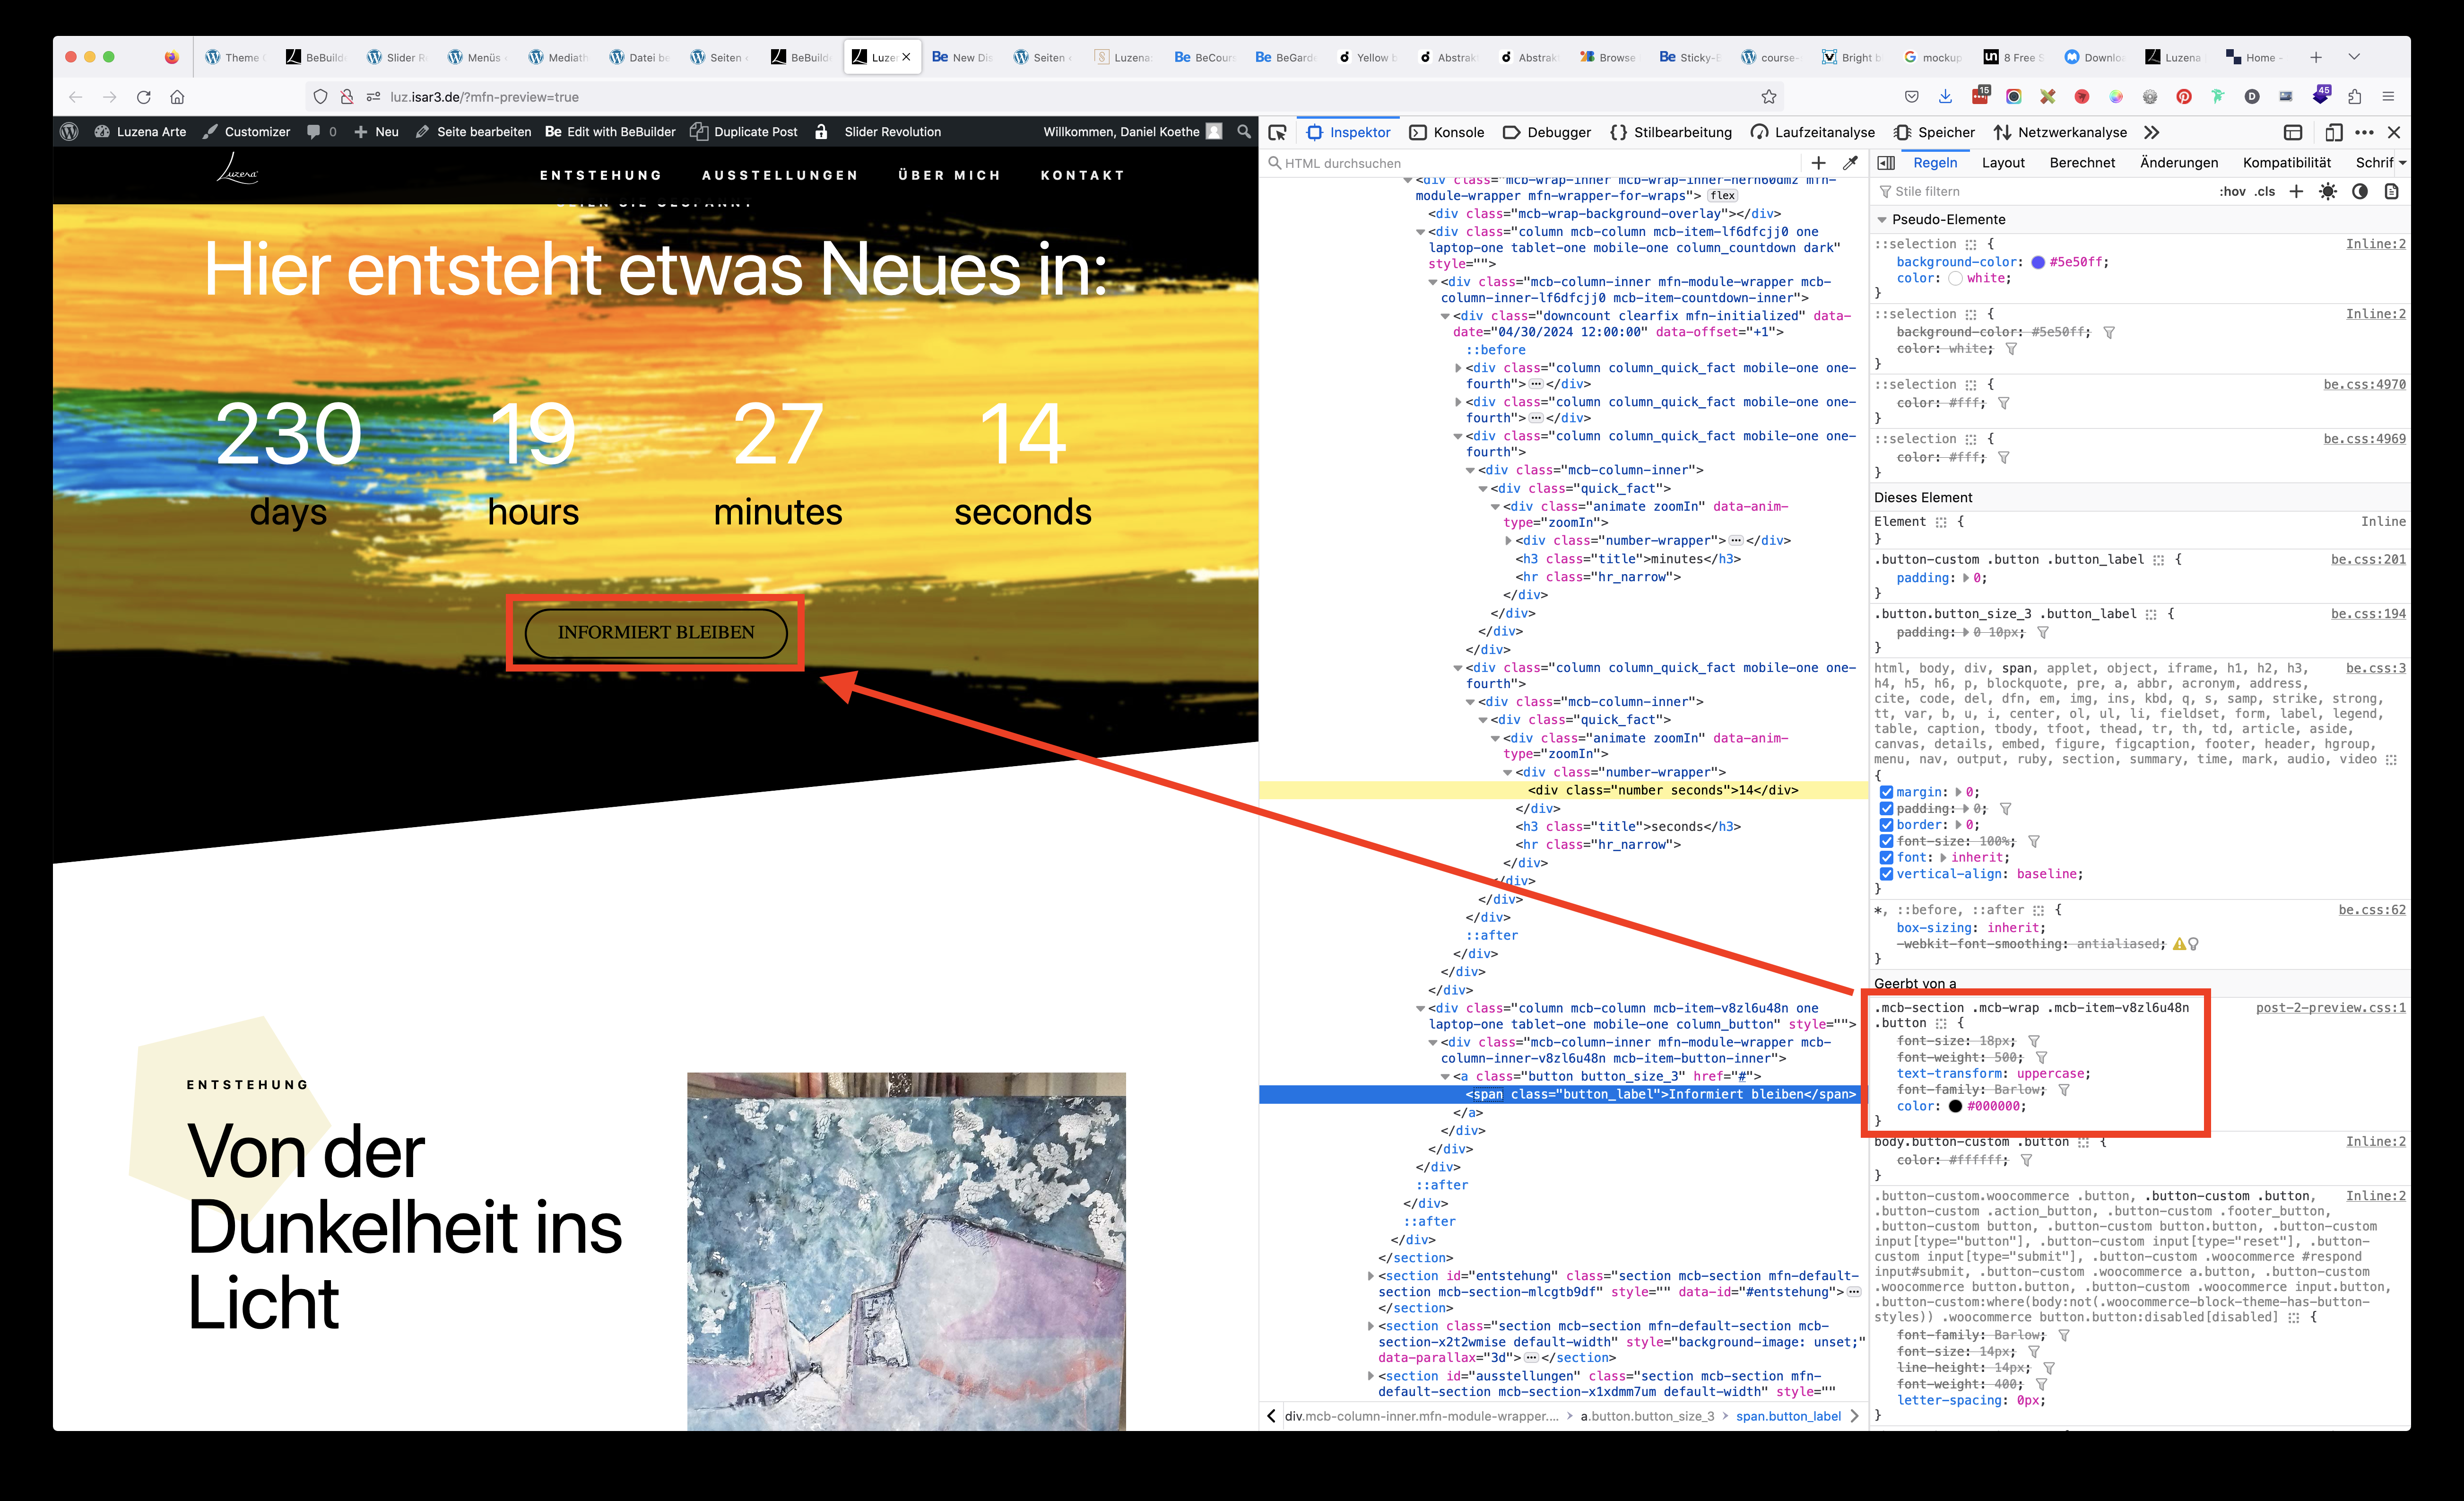Screen dimensions: 2464x1501
Task: Collapse the div class="downcount clearfix" node
Action: [x=1445, y=316]
